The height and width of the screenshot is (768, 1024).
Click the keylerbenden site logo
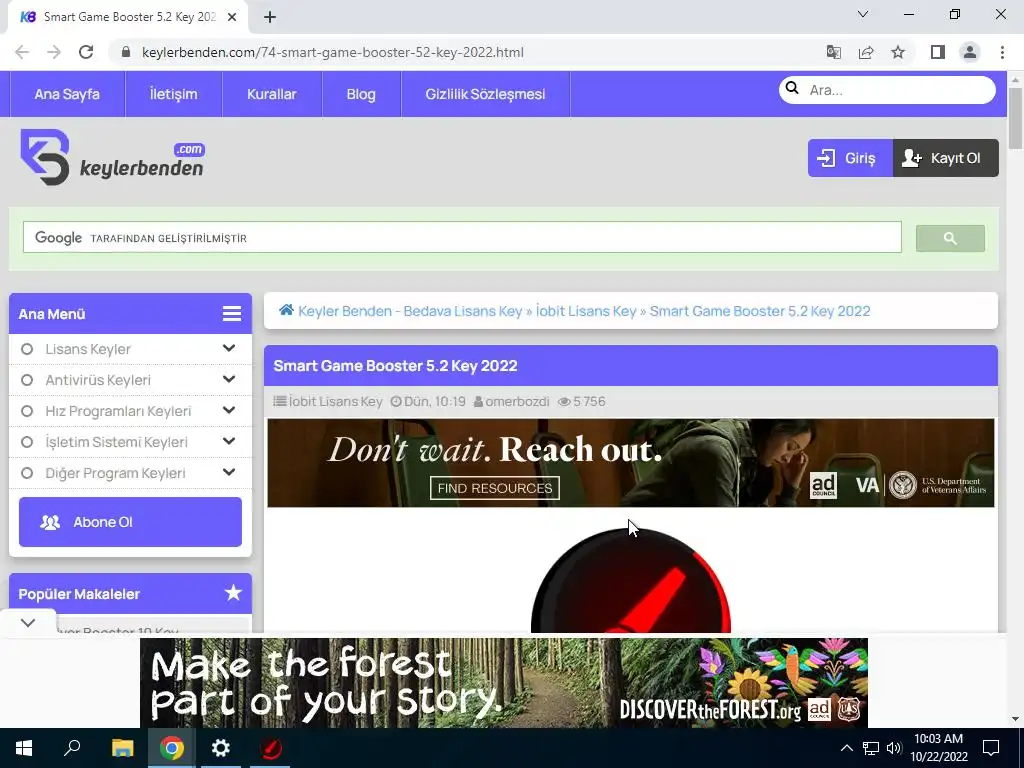point(112,157)
